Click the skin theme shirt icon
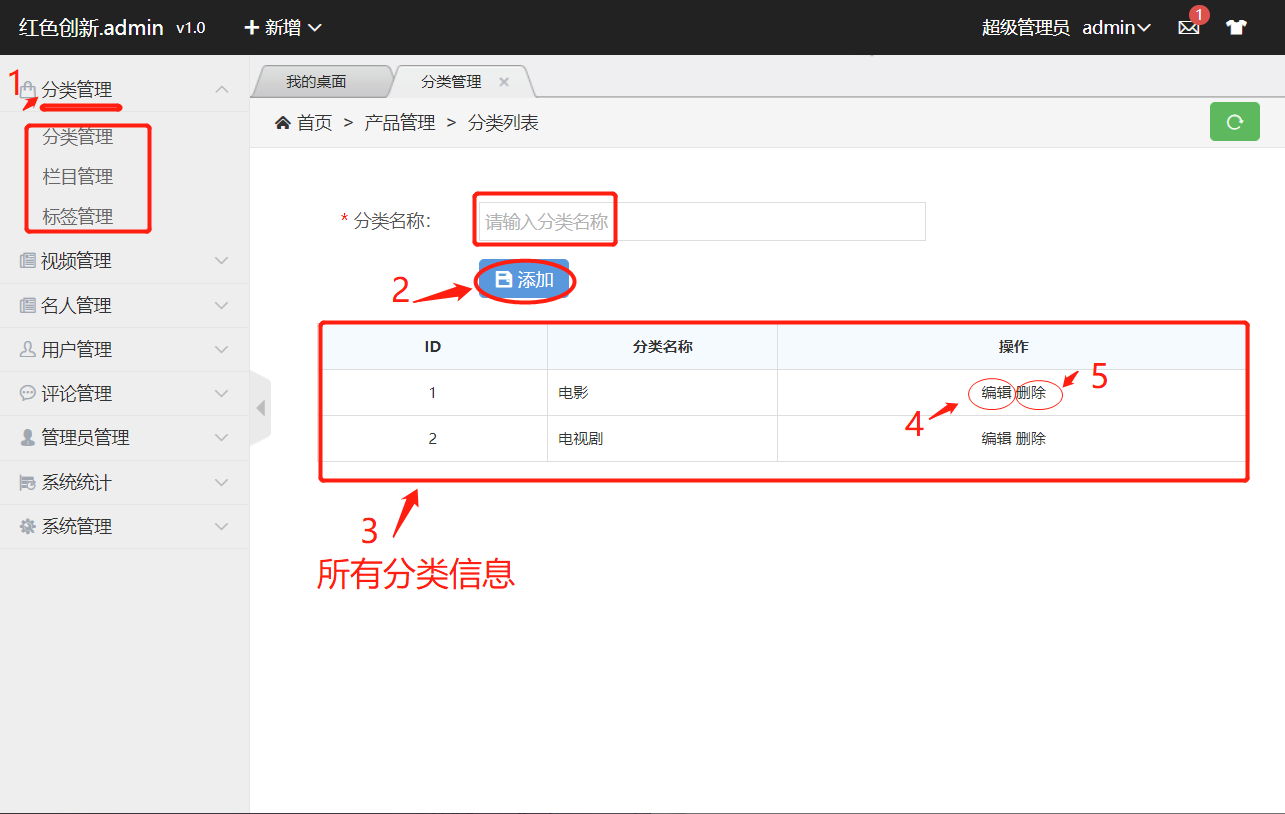 (x=1237, y=28)
